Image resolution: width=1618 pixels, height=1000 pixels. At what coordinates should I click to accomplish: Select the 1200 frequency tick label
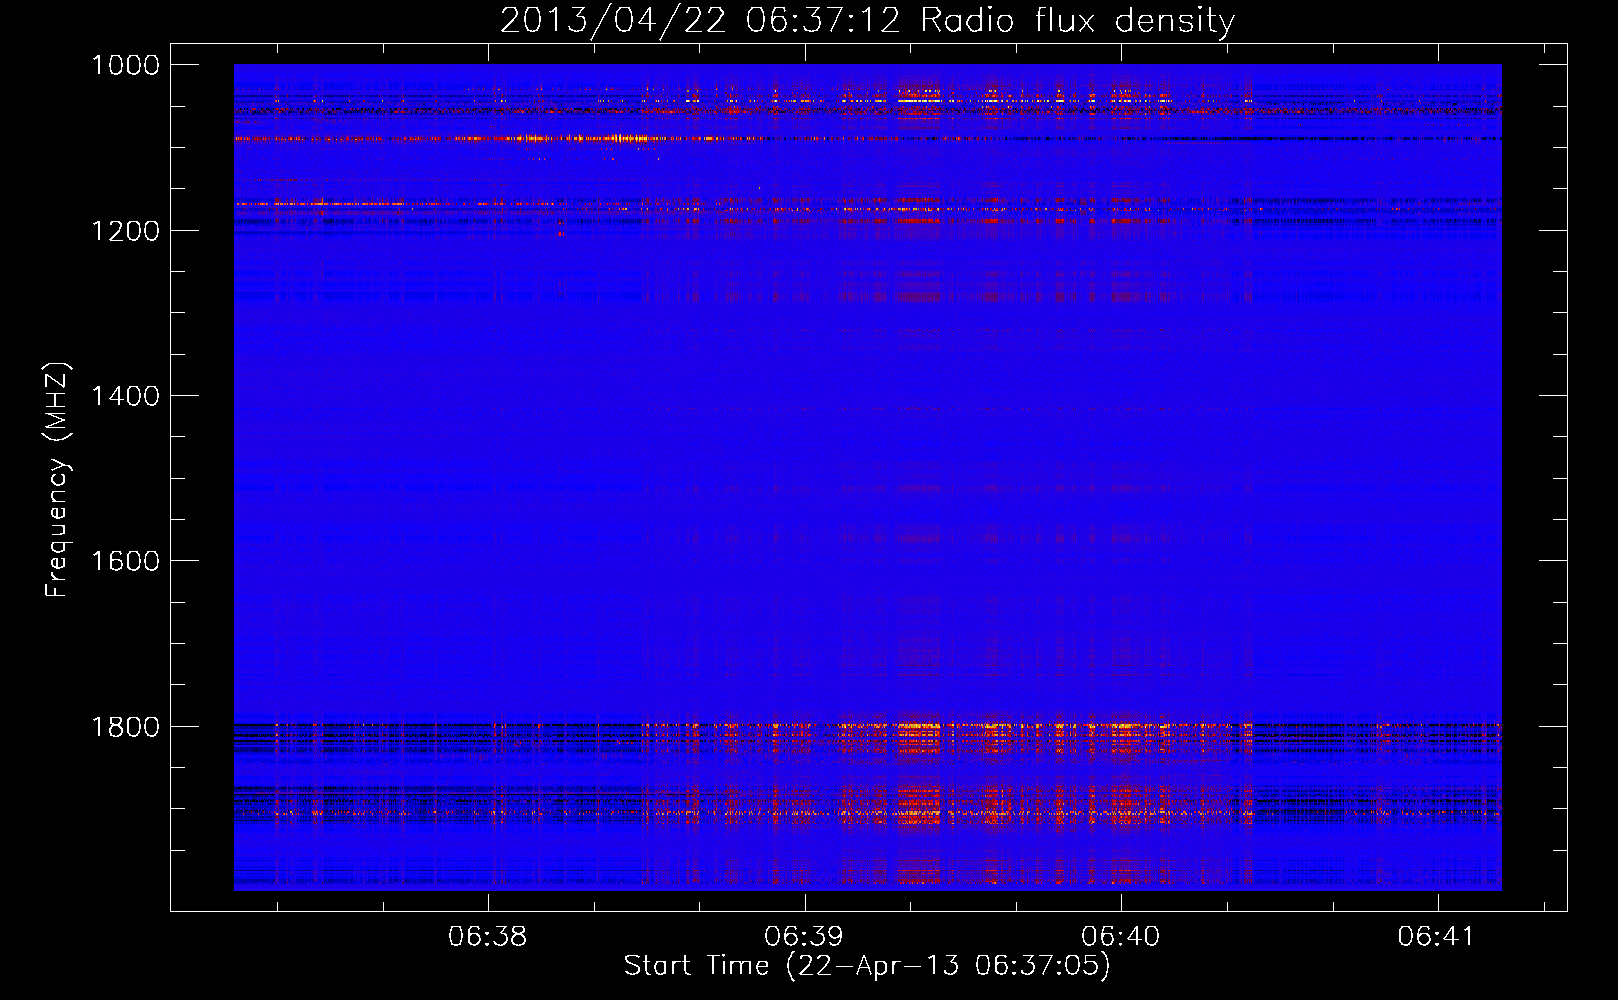[x=125, y=231]
